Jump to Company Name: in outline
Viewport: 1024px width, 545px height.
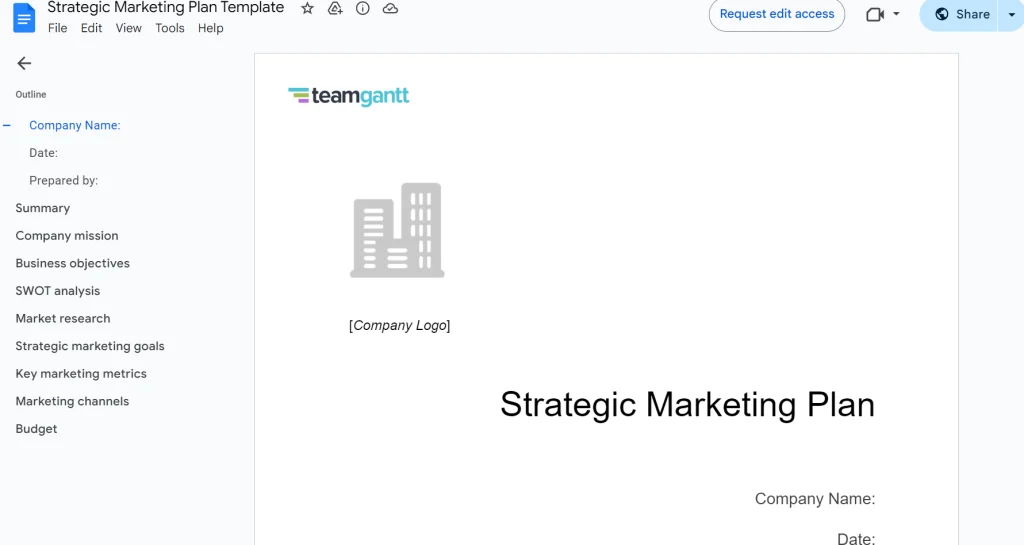pos(74,125)
